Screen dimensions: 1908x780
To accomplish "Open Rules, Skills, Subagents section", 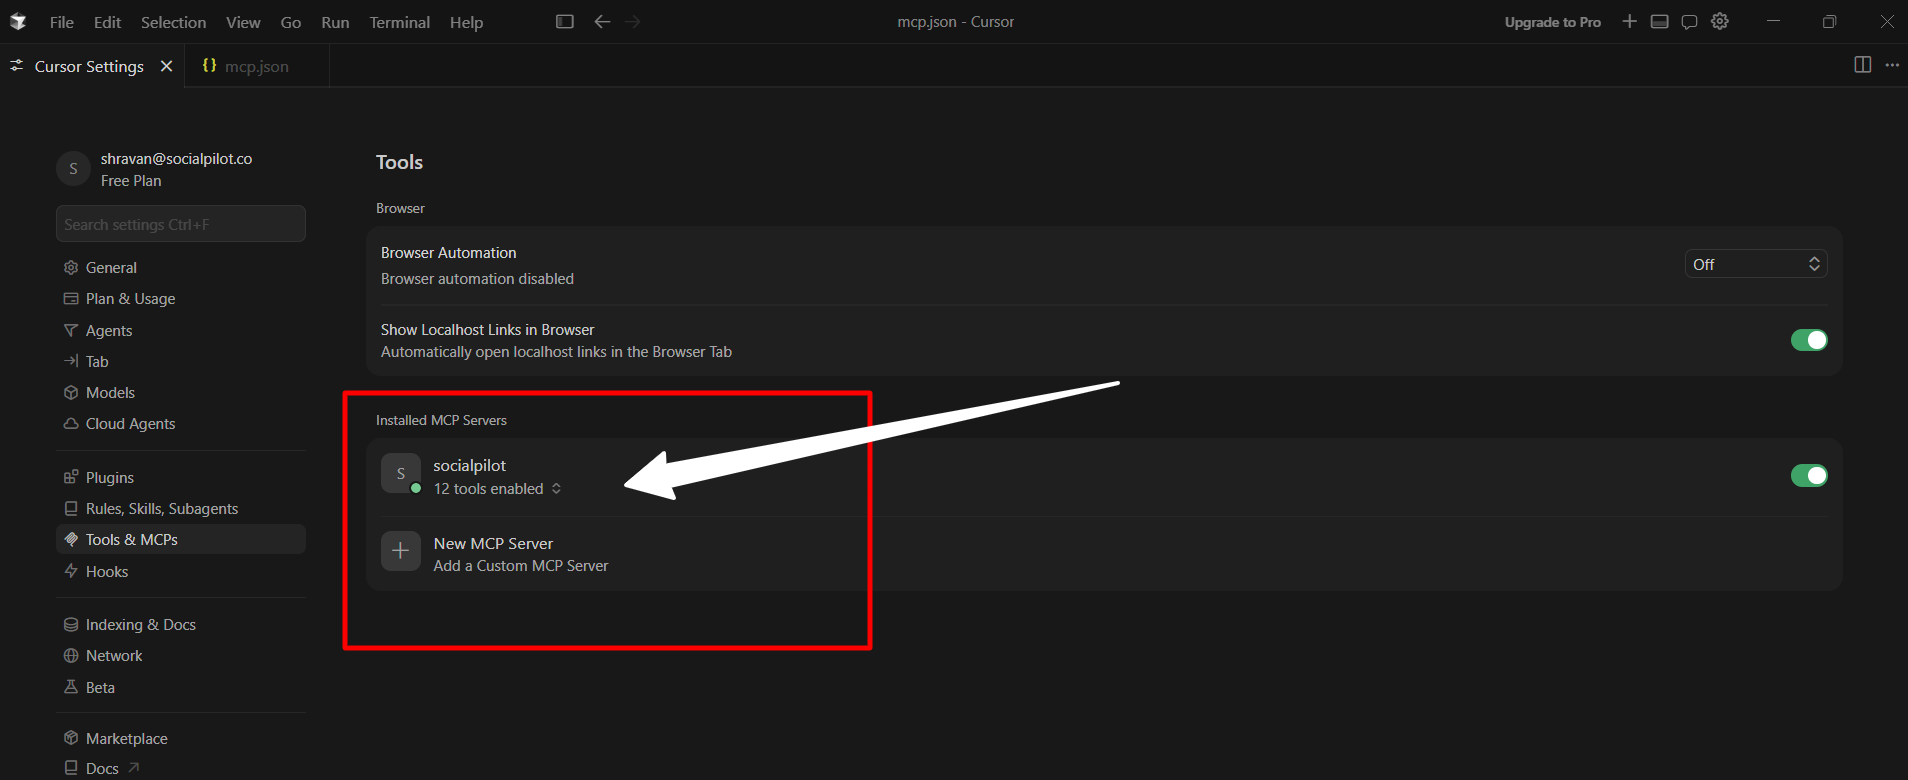I will 181,508.
